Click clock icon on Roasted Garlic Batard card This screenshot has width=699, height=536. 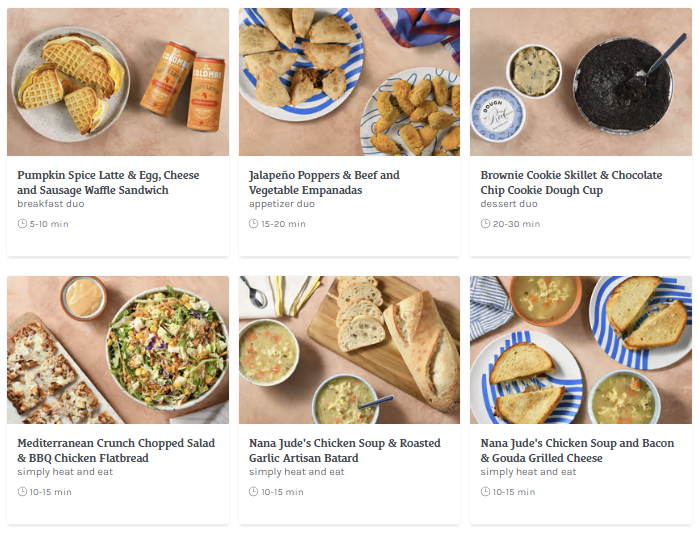254,492
